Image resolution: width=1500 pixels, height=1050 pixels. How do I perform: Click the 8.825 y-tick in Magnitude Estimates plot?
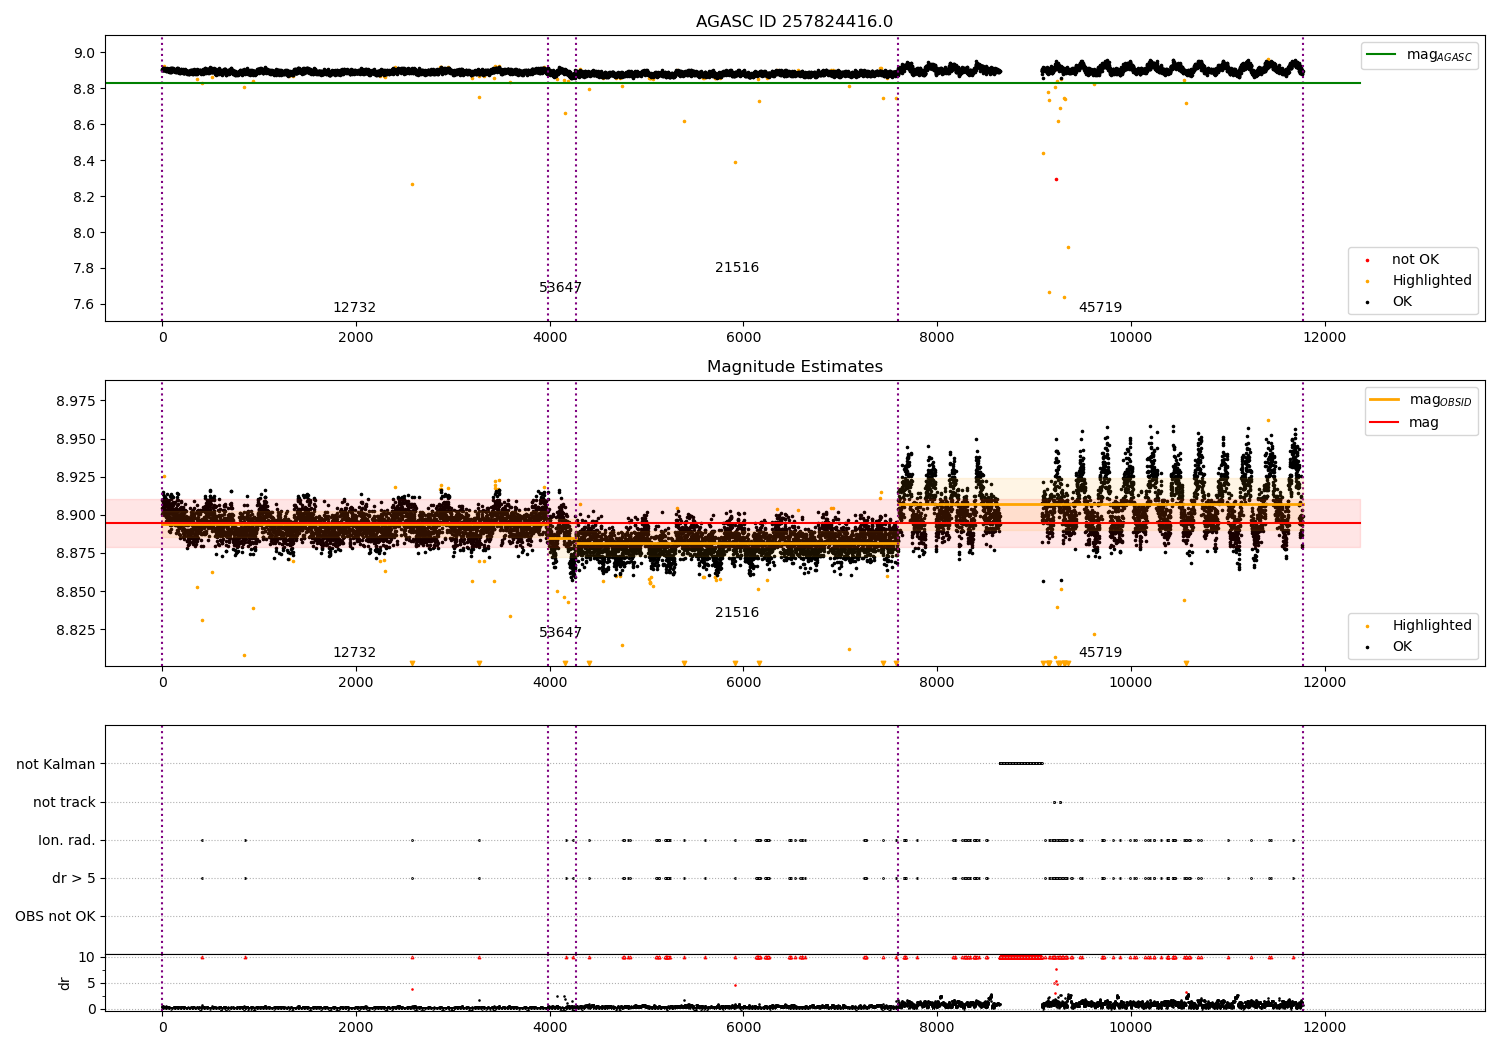coord(76,631)
